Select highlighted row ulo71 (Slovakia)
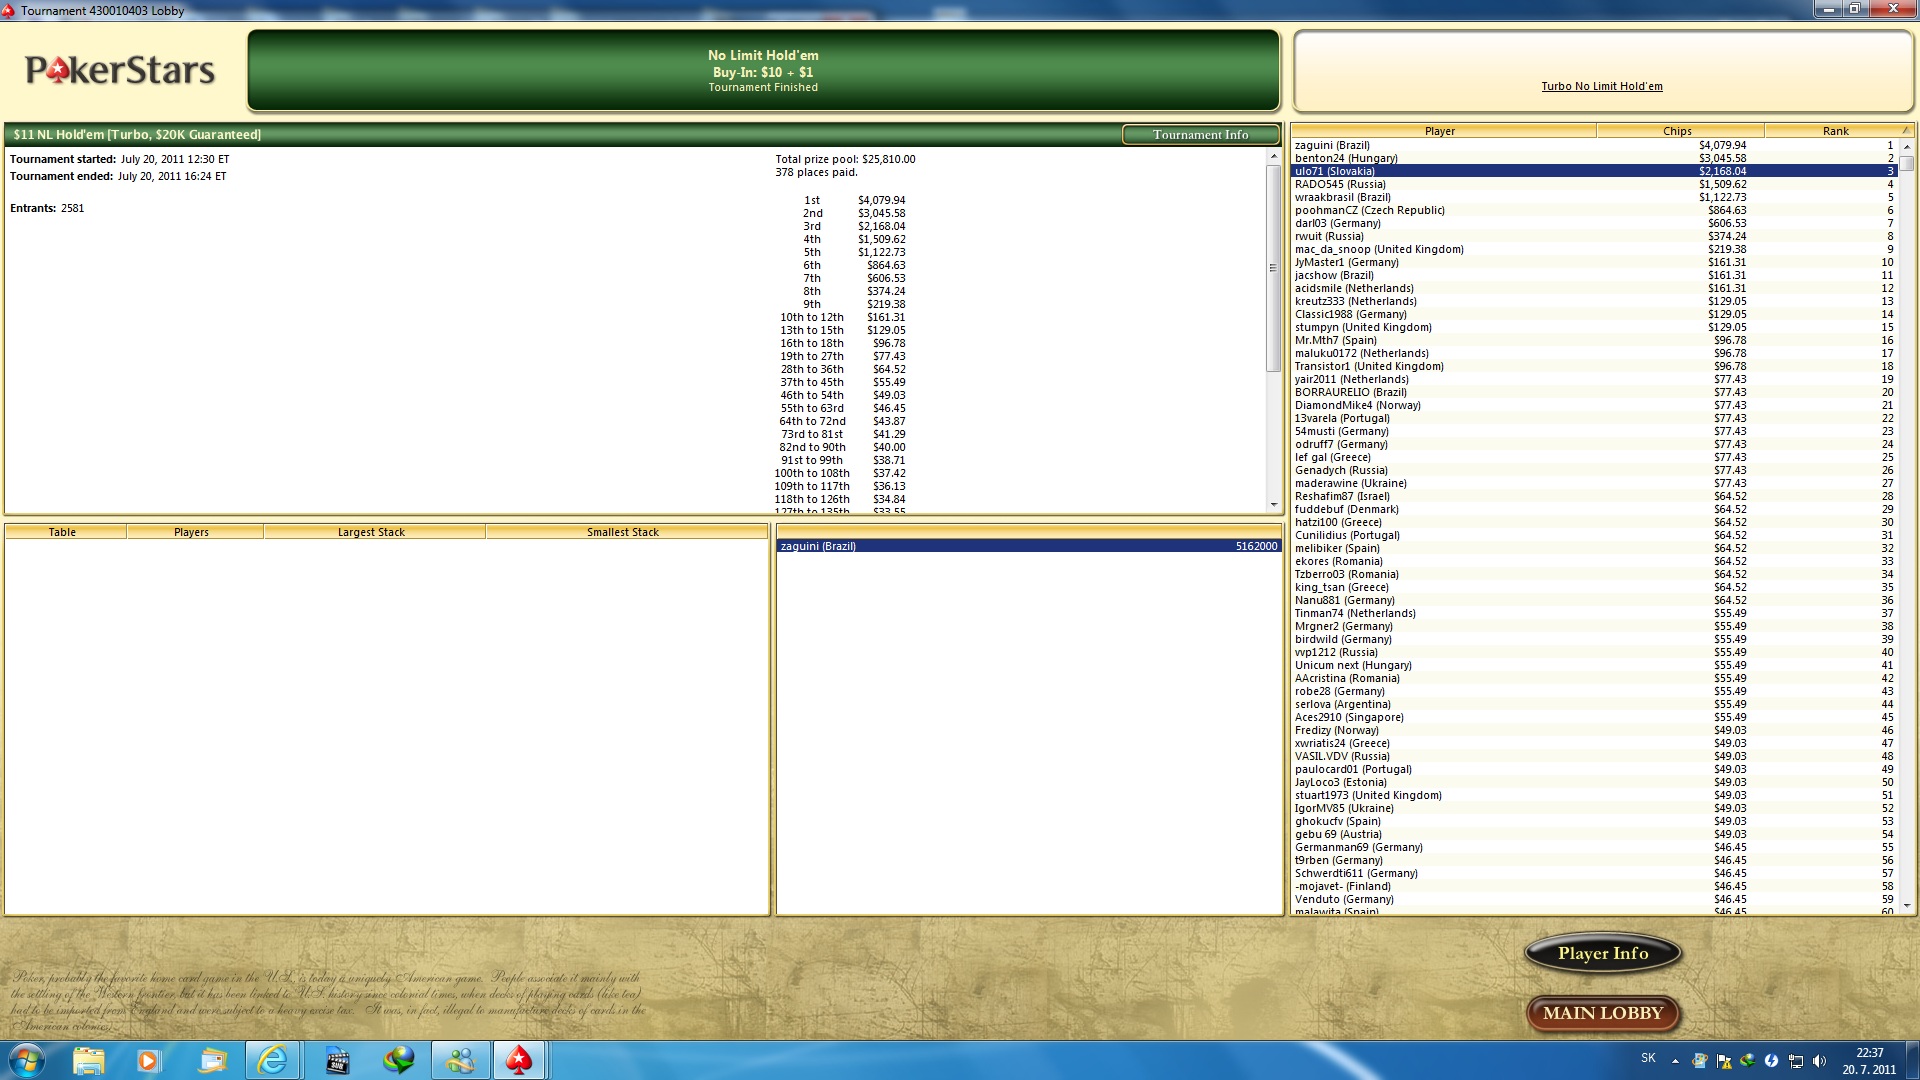 (x=1594, y=171)
